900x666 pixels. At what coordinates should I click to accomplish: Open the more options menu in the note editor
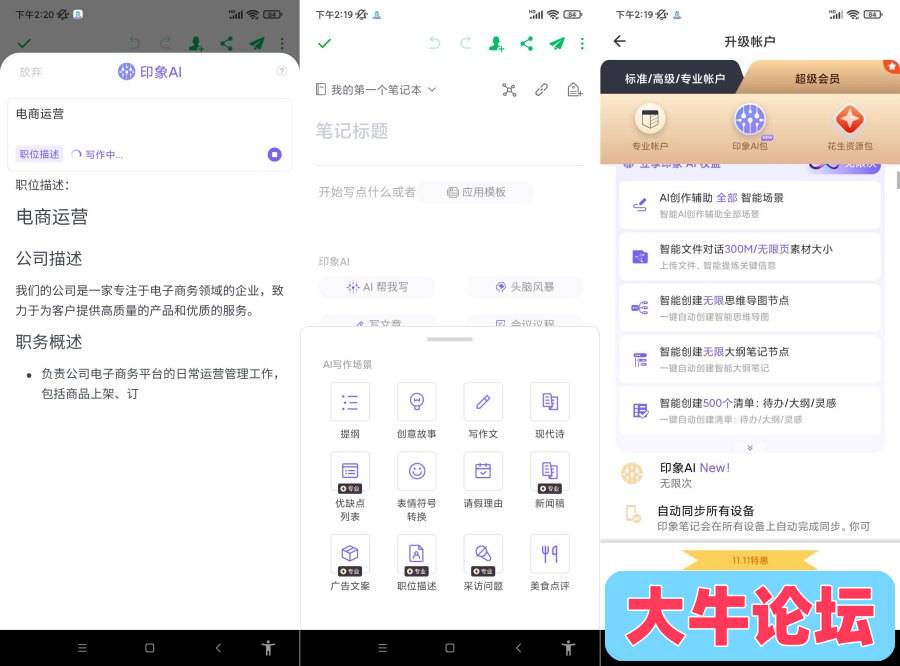[582, 43]
